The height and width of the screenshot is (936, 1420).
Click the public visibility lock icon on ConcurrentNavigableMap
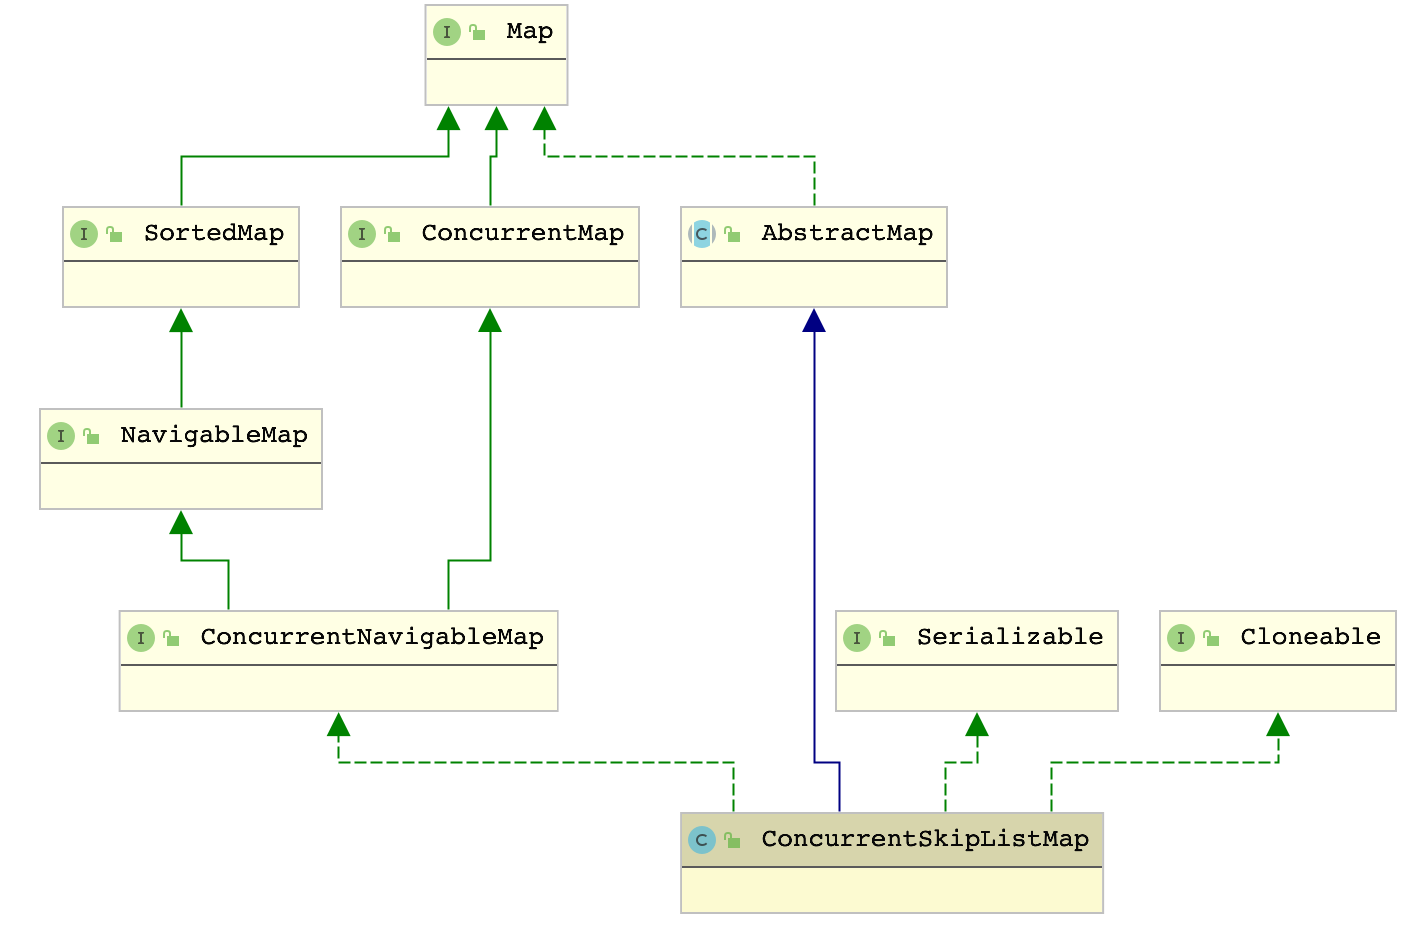[171, 638]
